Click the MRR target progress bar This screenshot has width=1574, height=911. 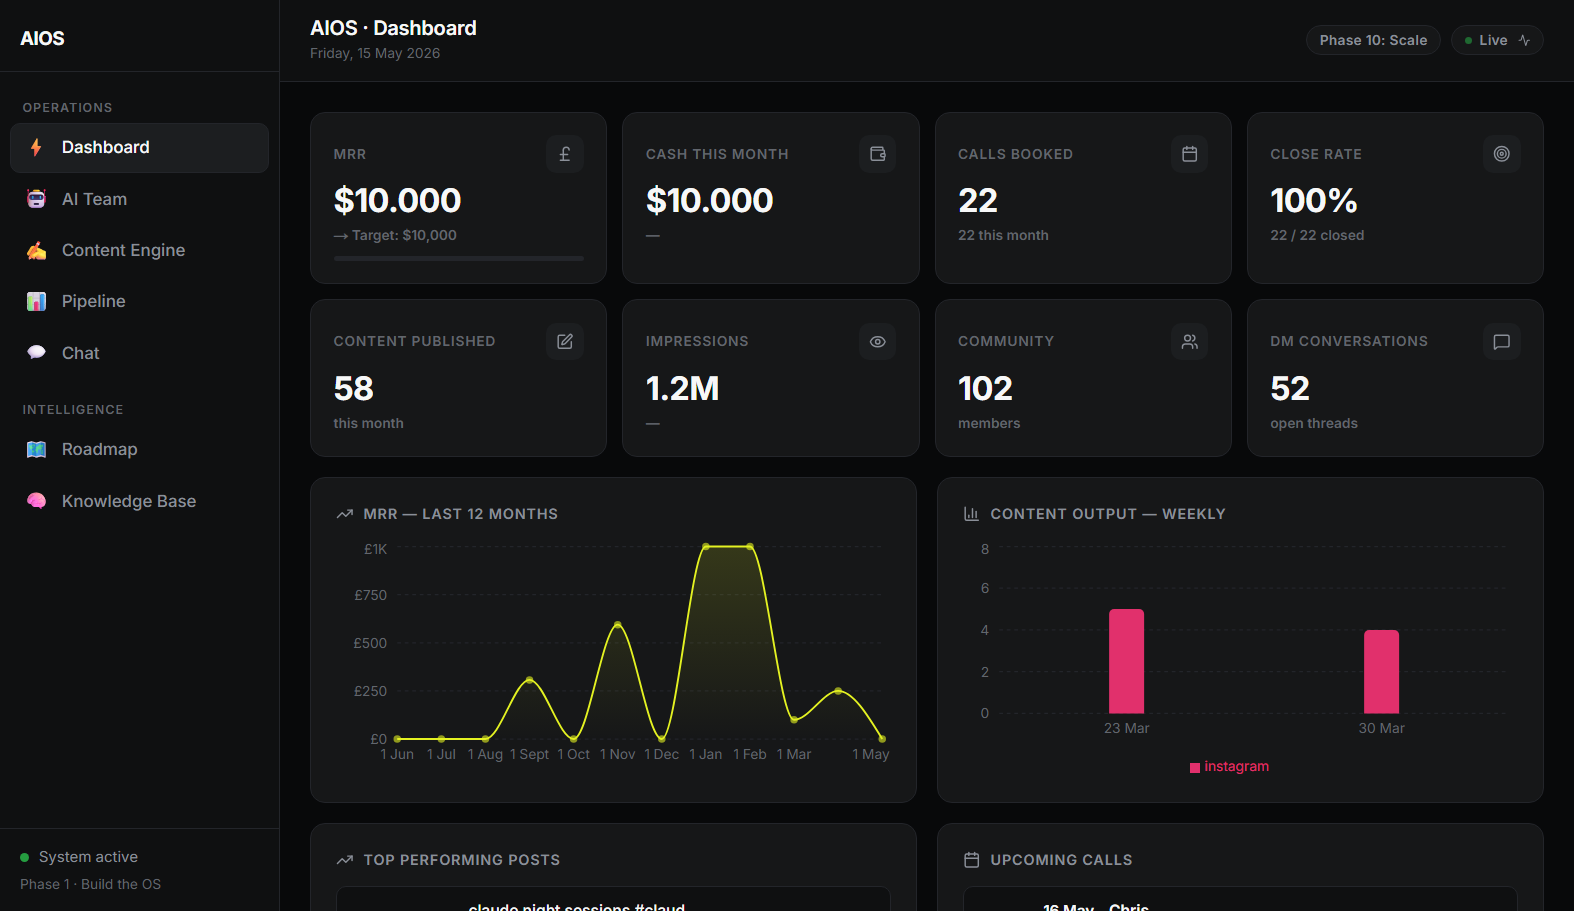pyautogui.click(x=459, y=258)
